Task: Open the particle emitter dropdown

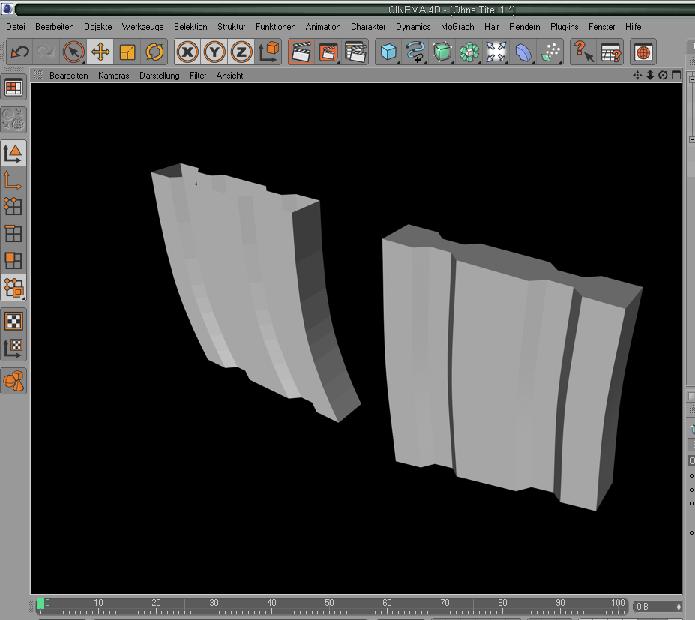Action: pyautogui.click(x=551, y=52)
